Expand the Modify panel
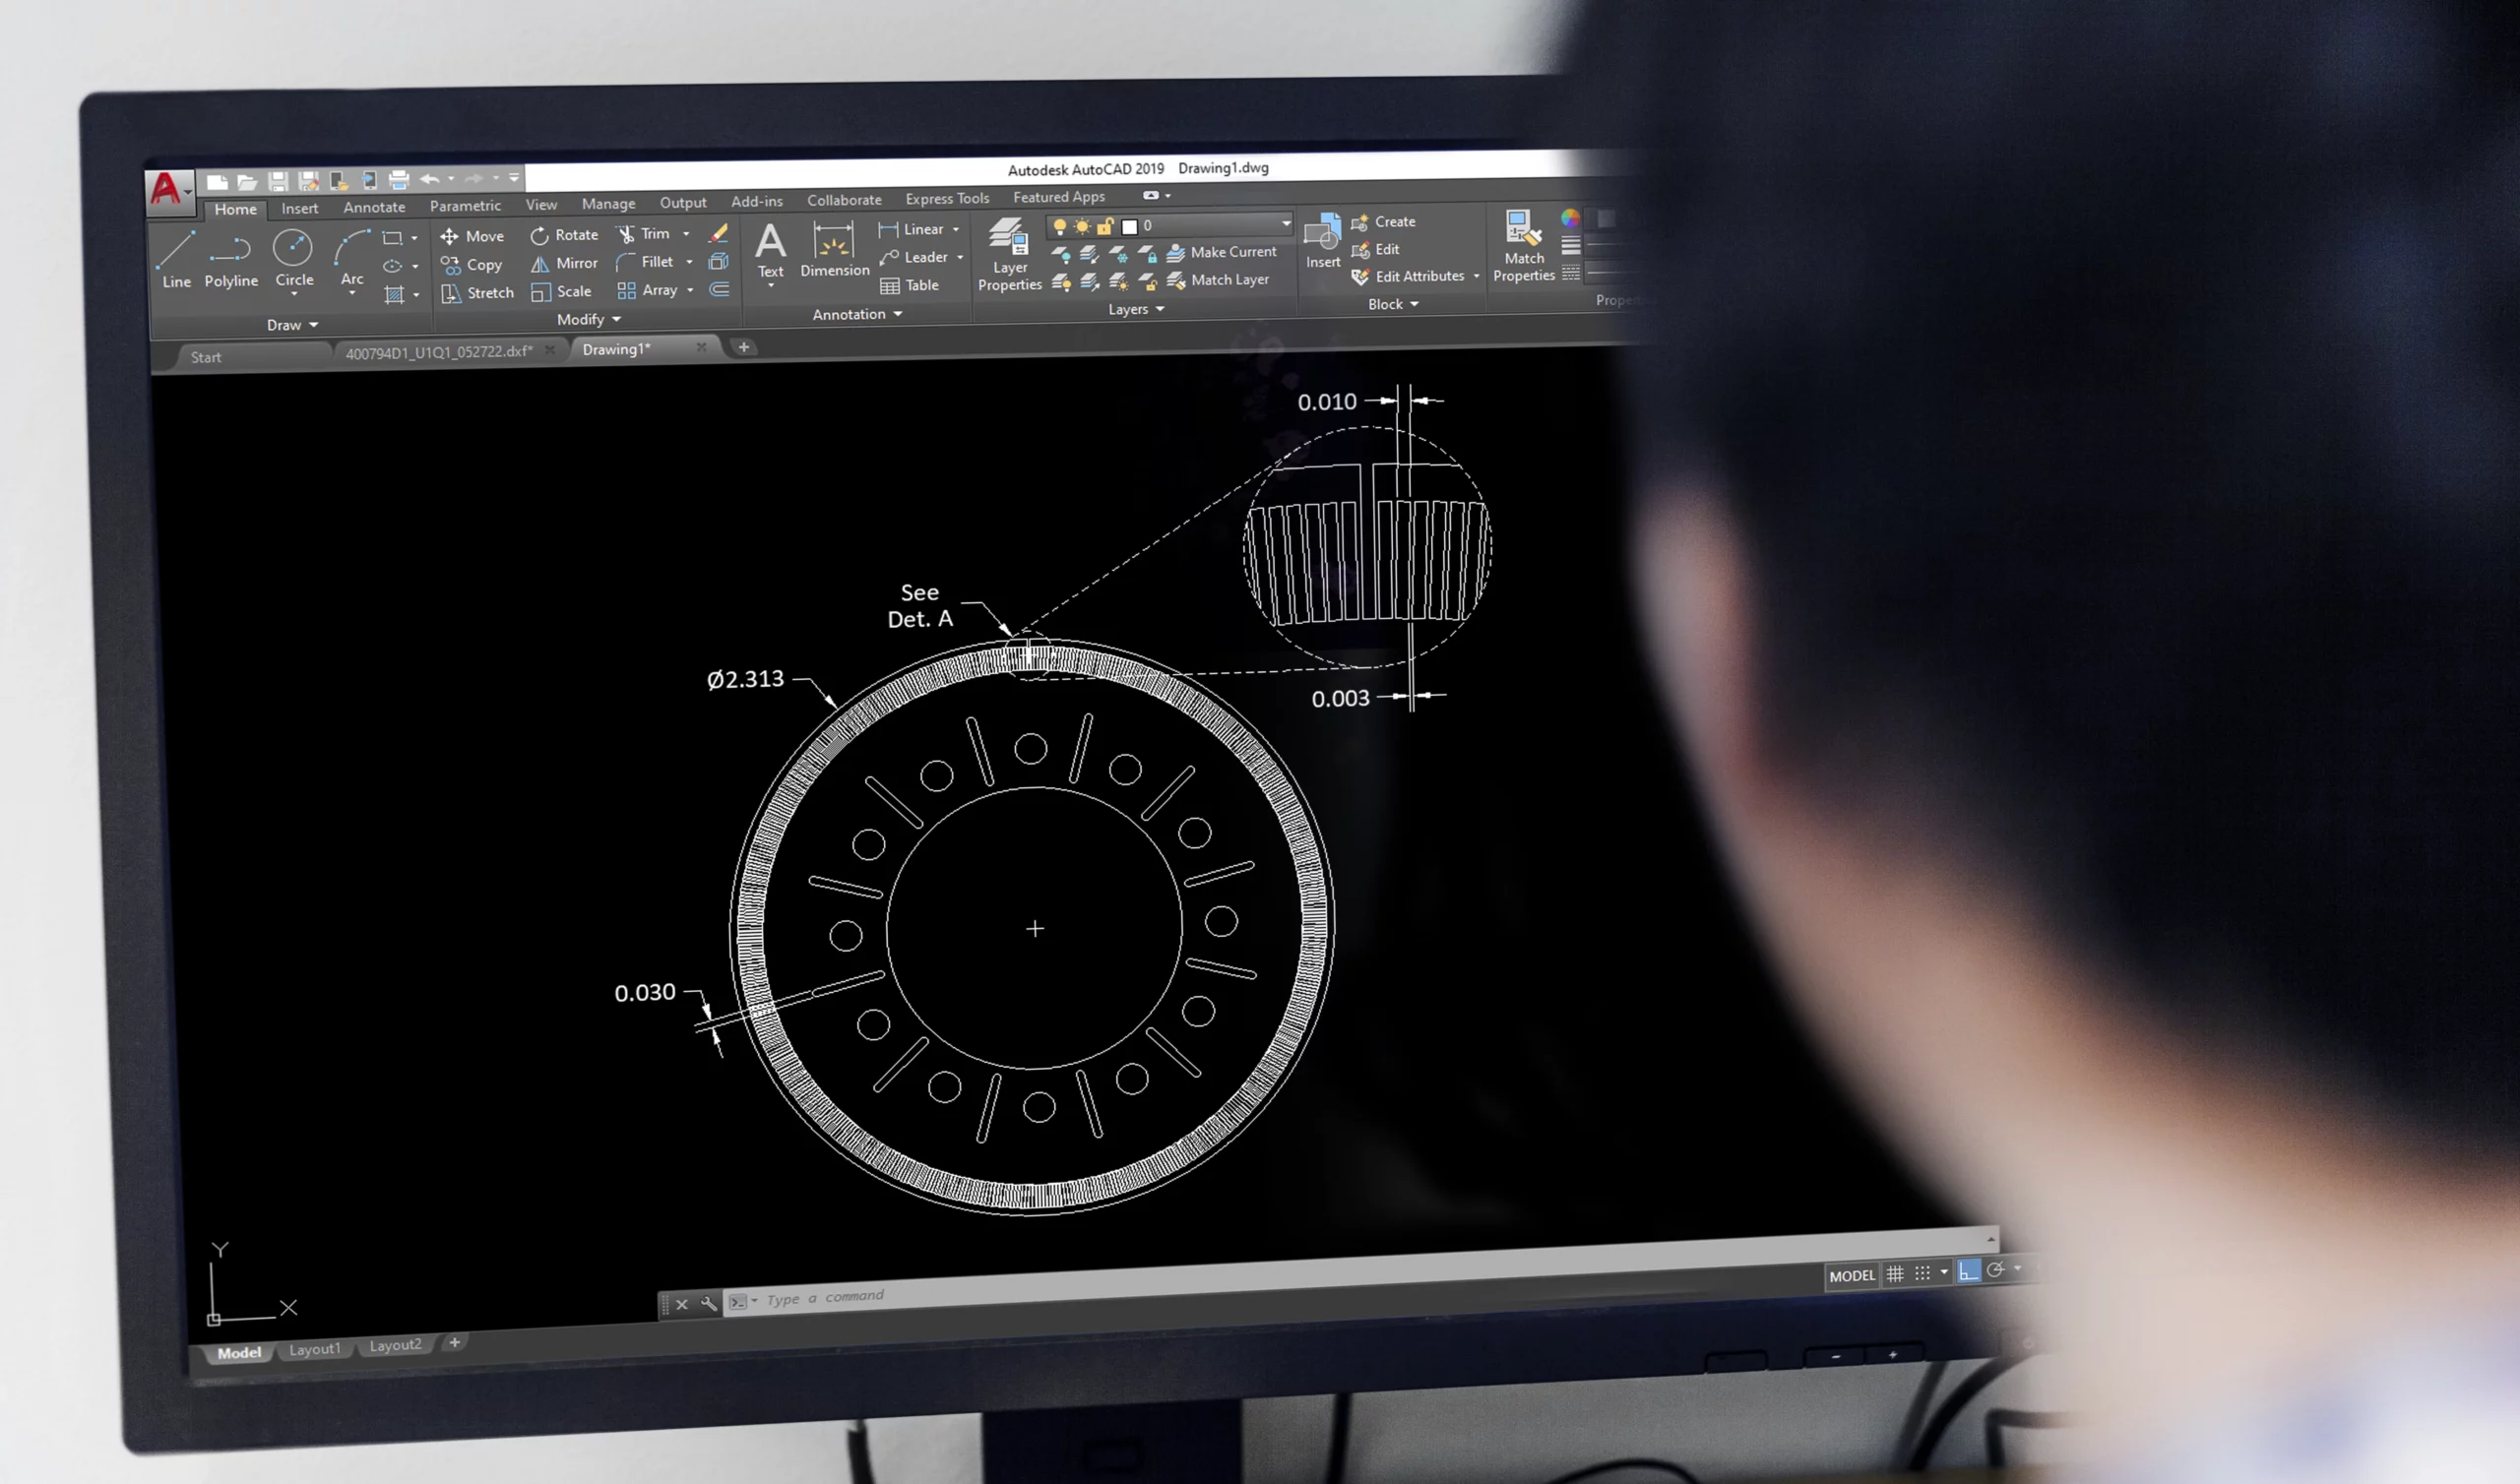2520x1484 pixels. [x=588, y=319]
